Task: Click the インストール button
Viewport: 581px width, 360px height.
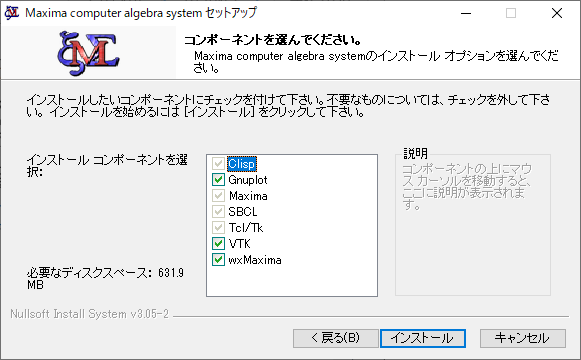Action: pyautogui.click(x=423, y=338)
